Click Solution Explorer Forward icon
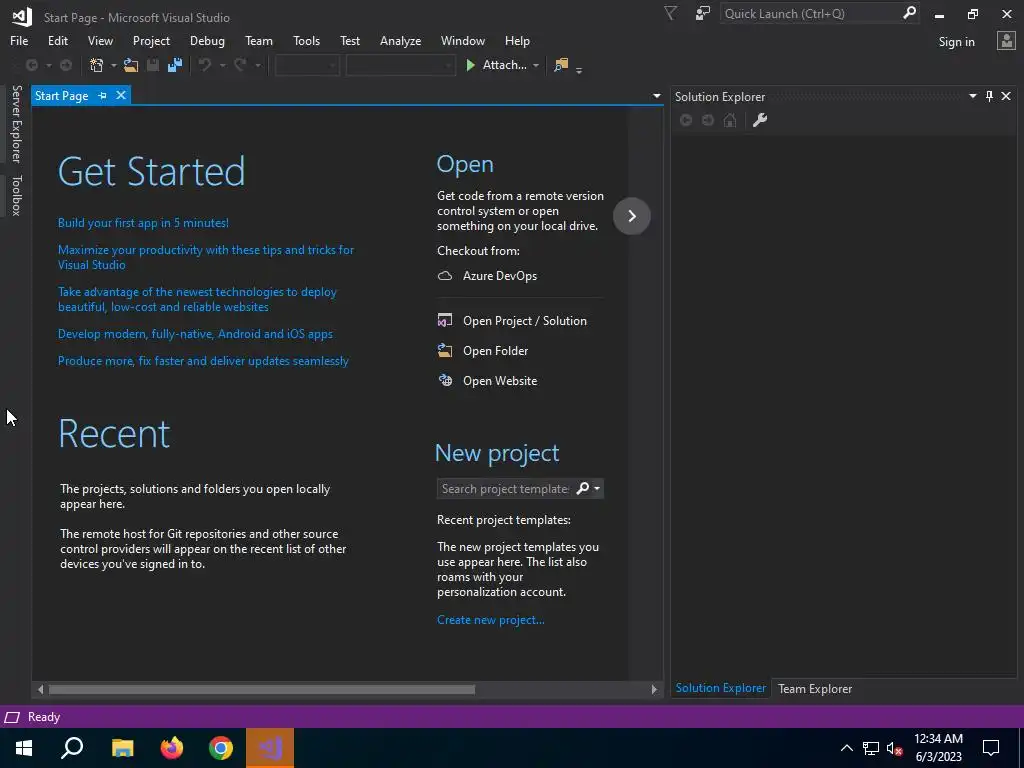This screenshot has width=1024, height=768. (708, 120)
